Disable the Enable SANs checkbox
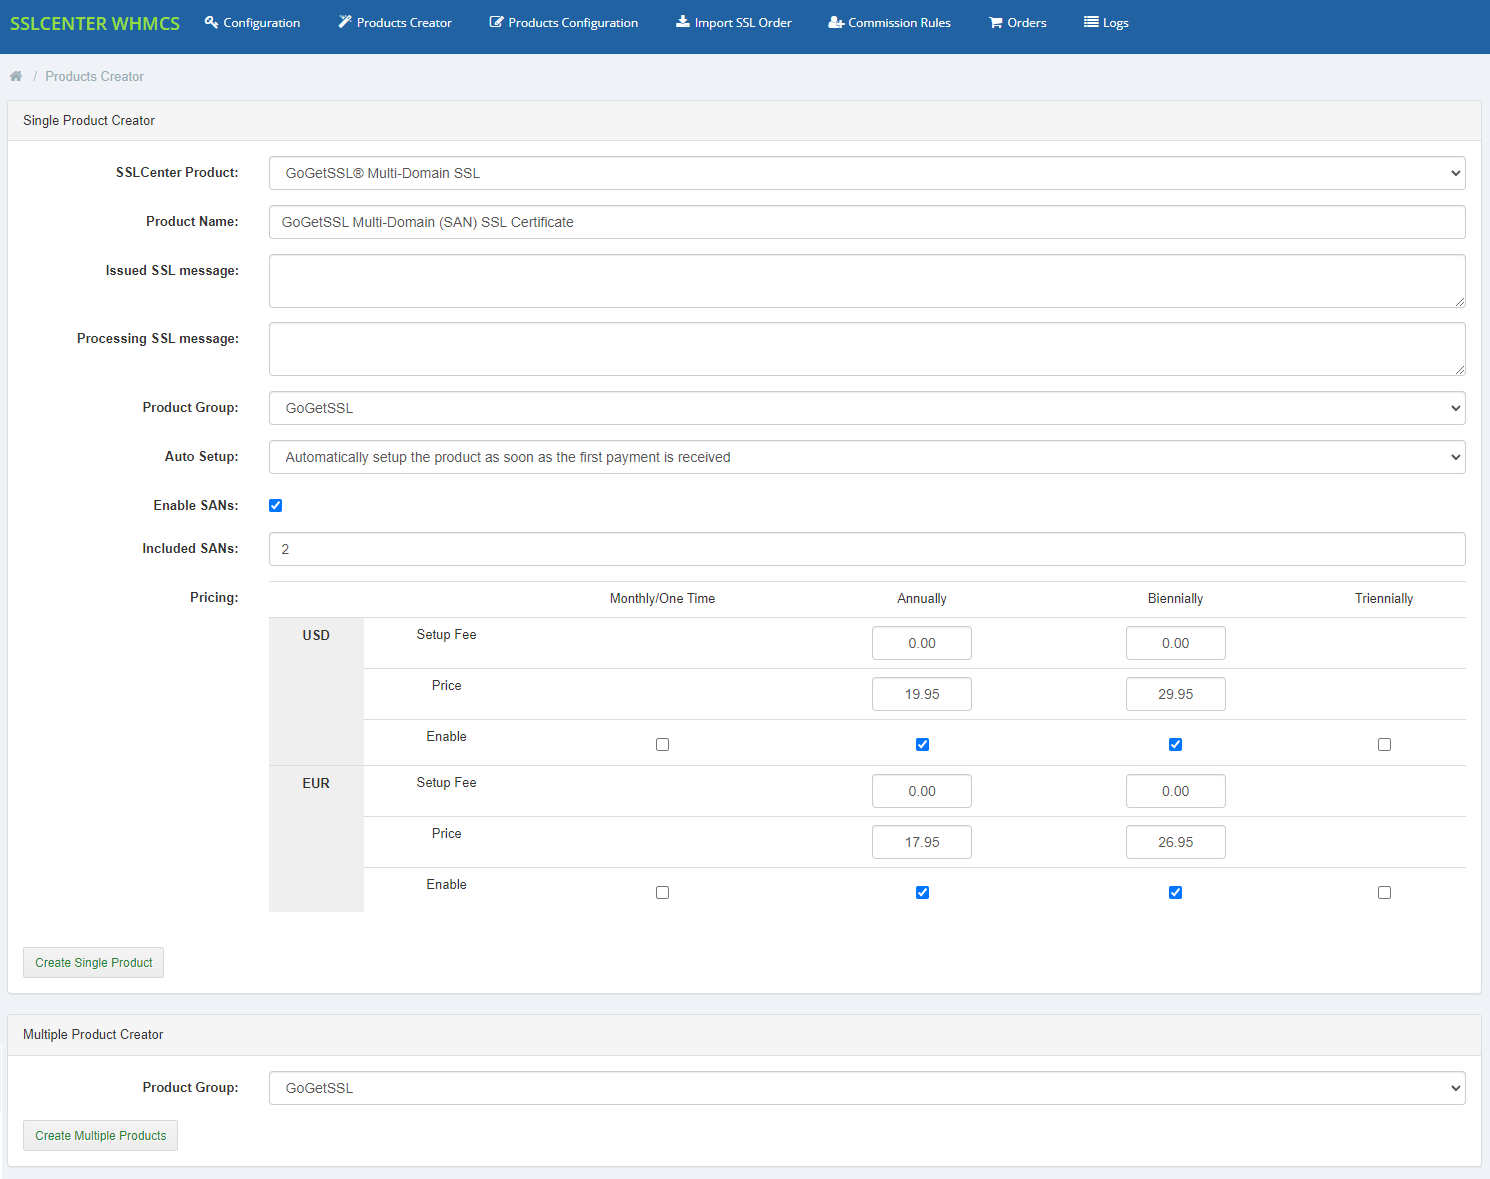This screenshot has width=1490, height=1179. point(275,505)
